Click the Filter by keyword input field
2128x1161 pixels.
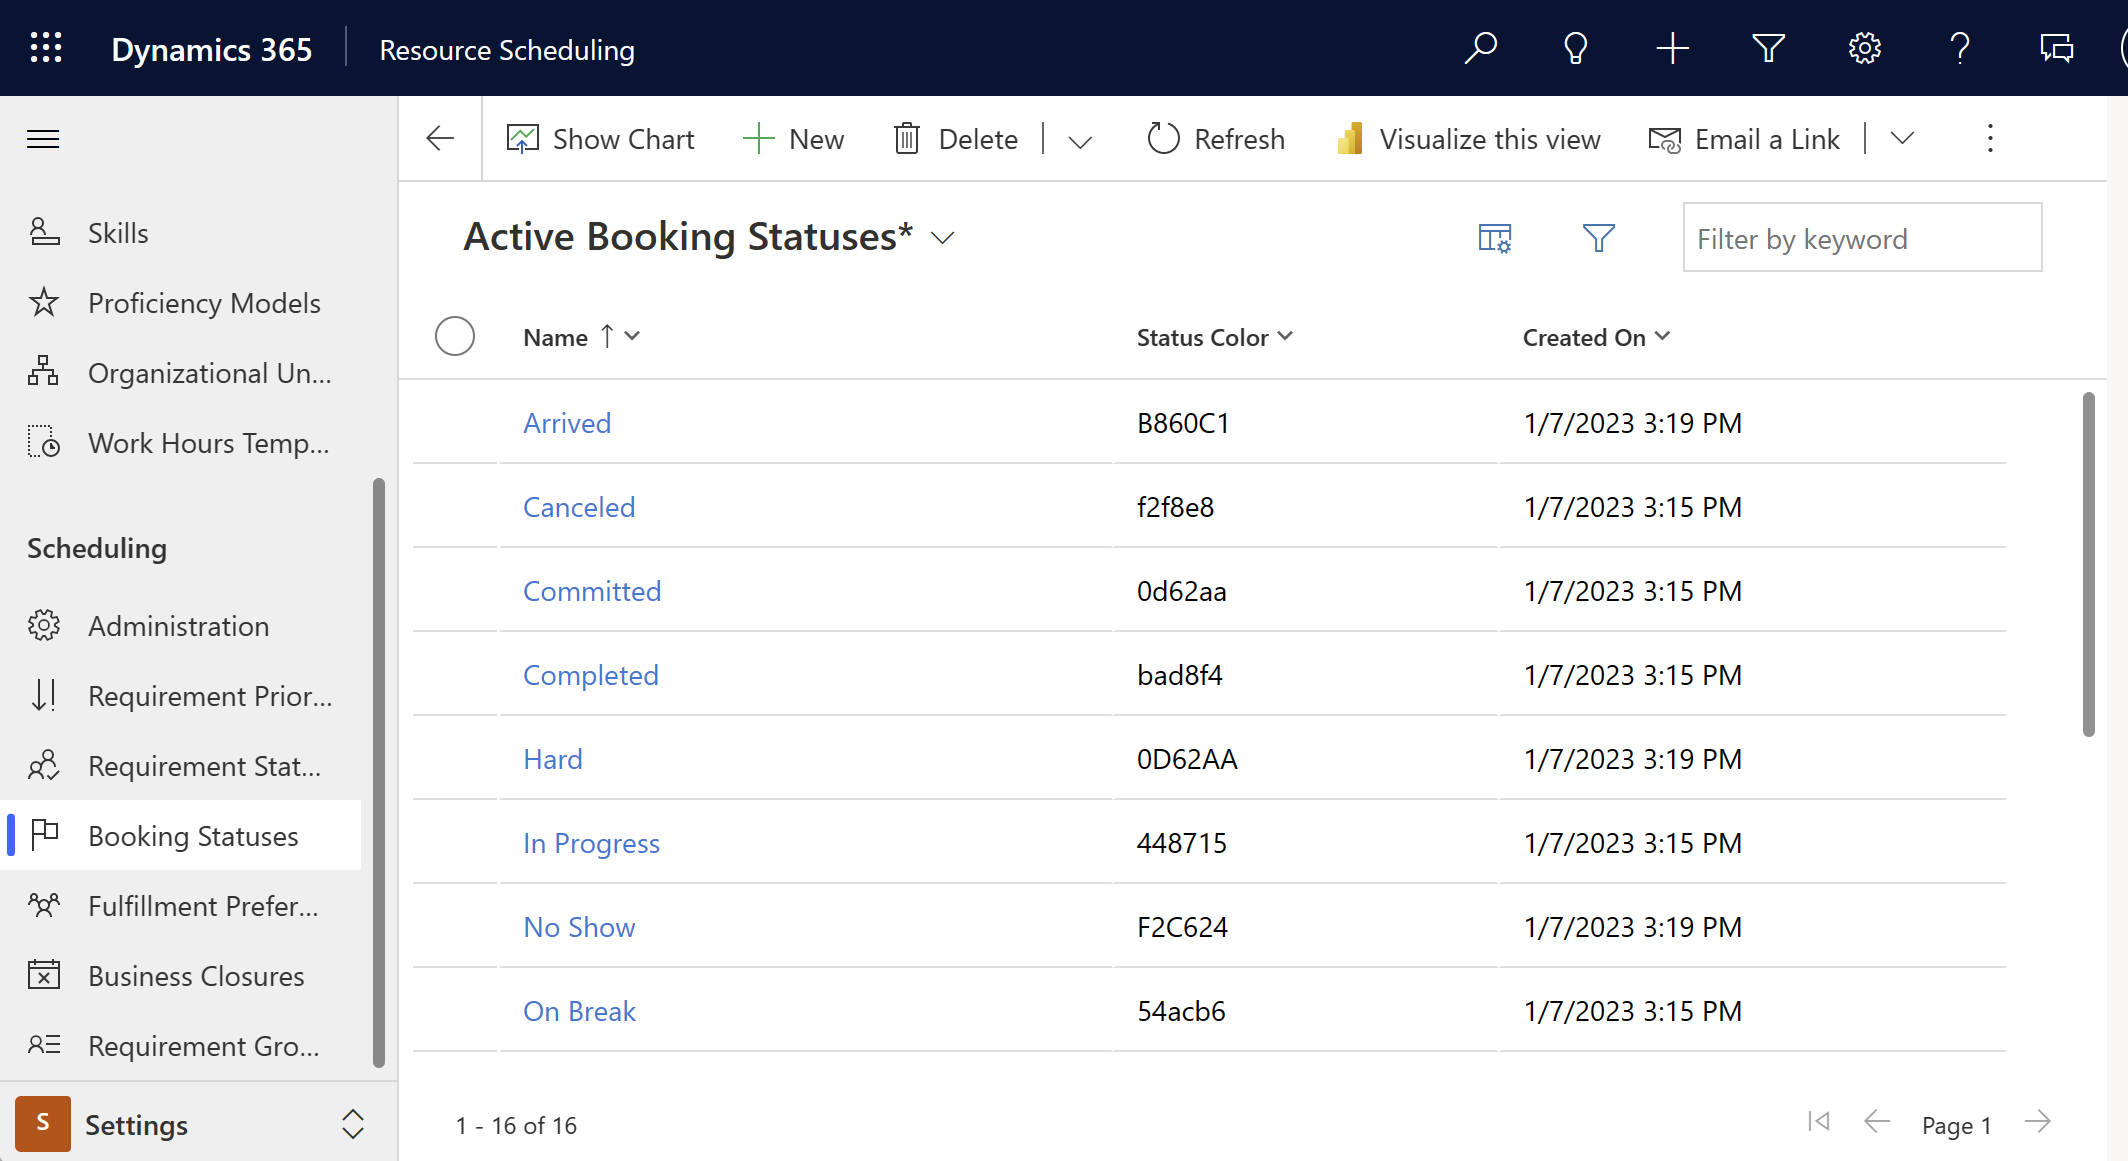(1861, 237)
